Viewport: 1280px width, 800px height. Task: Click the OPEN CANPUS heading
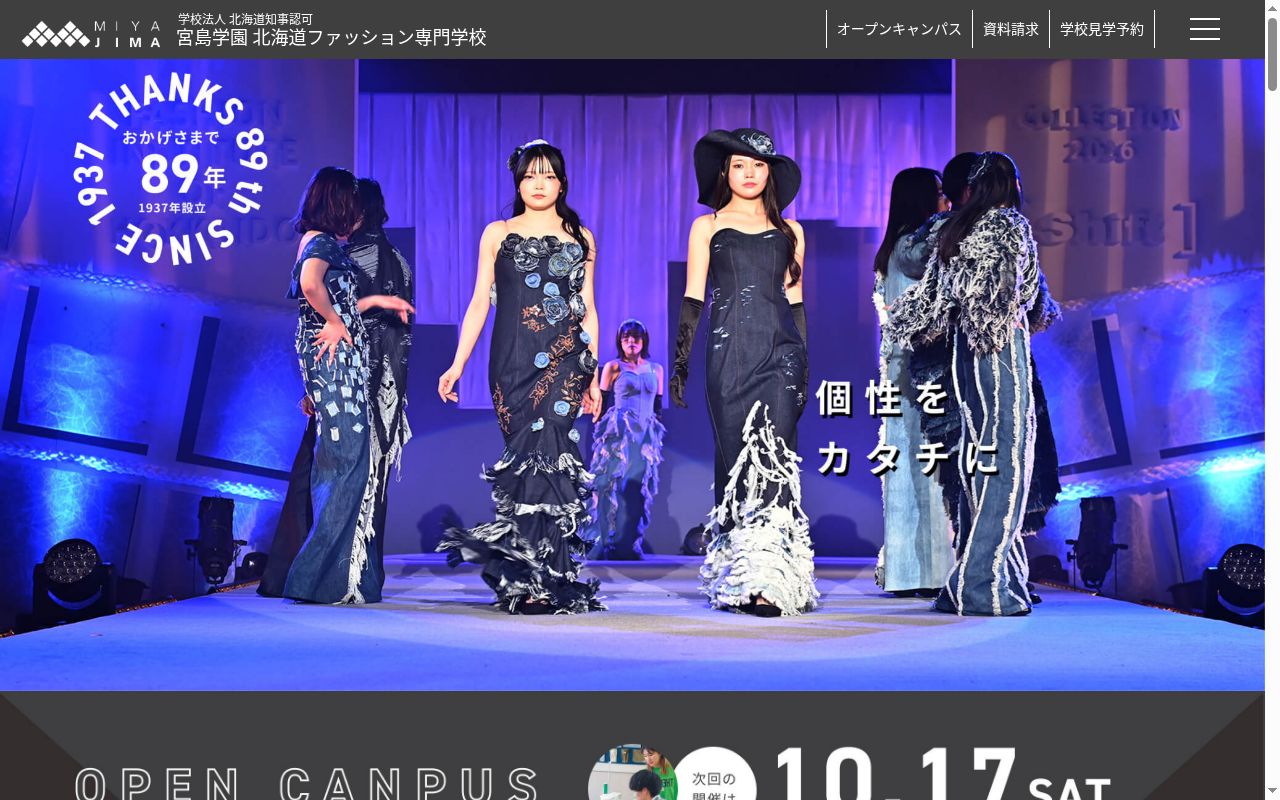(x=307, y=783)
